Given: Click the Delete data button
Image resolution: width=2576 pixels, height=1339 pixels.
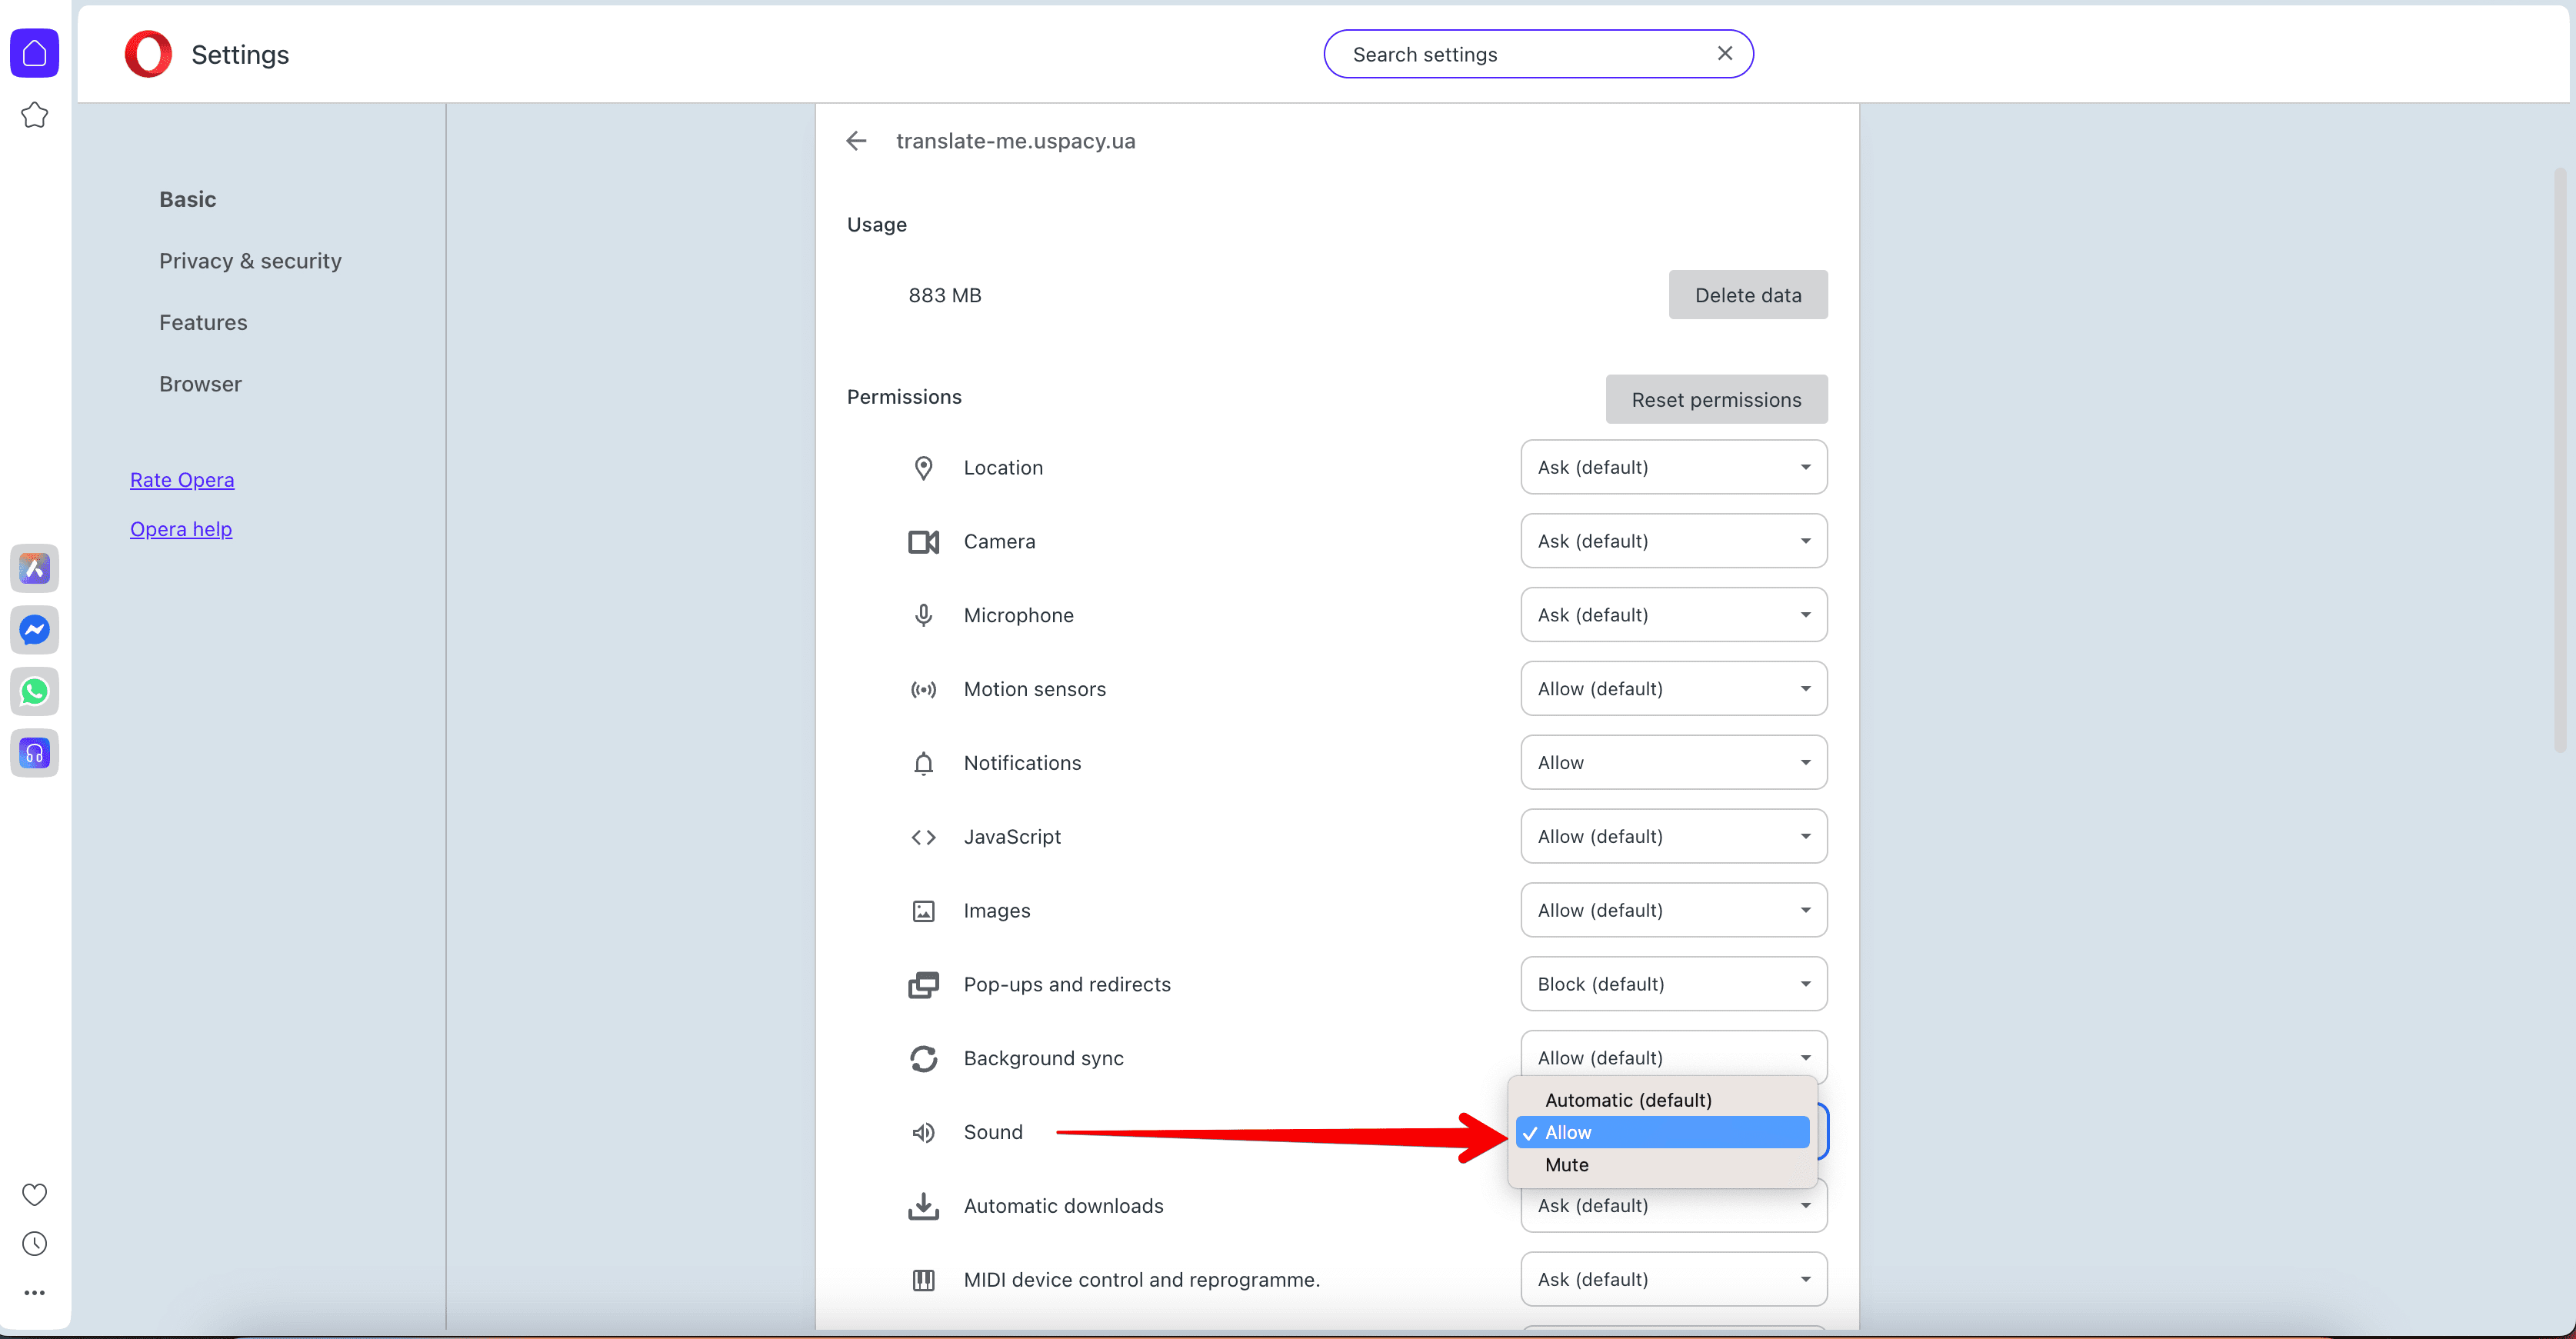Looking at the screenshot, I should pos(1748,295).
